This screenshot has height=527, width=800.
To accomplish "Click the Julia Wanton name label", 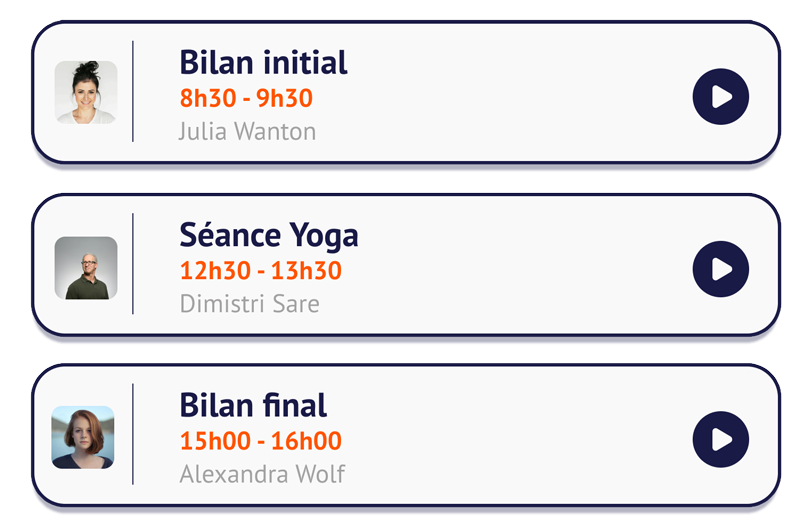I will (x=247, y=132).
